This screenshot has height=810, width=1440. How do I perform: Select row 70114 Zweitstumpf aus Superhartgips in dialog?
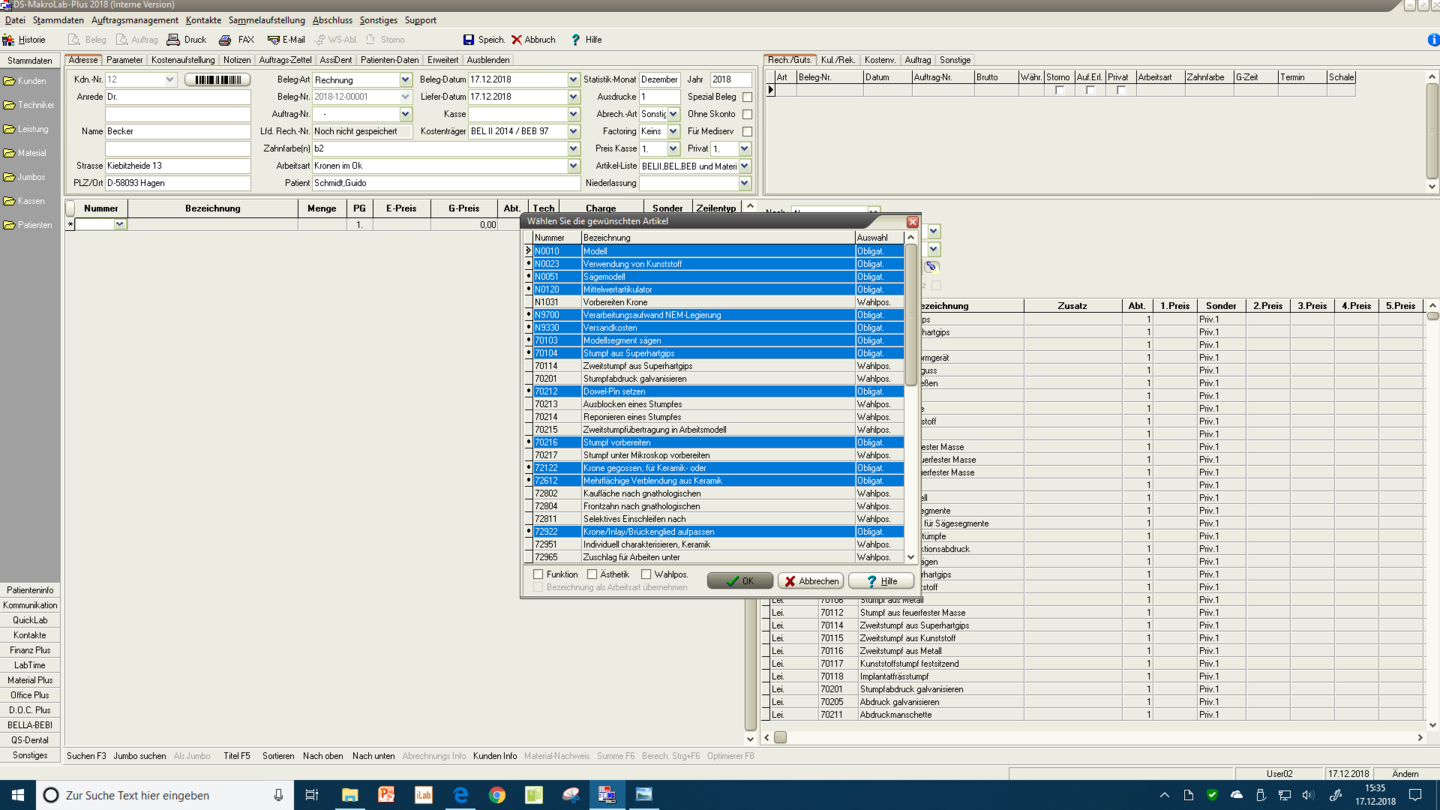tap(714, 366)
